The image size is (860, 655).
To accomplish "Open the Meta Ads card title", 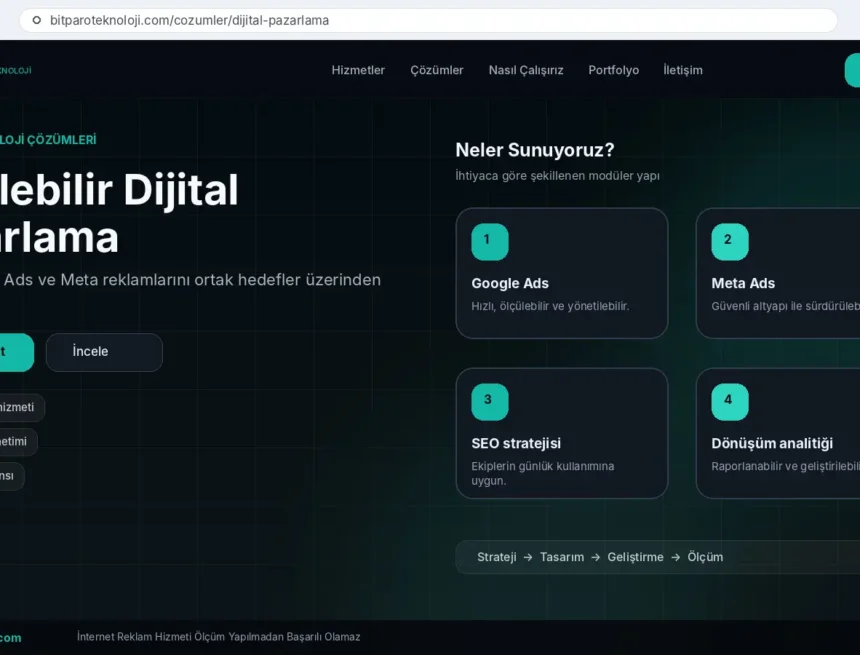I will pos(743,284).
